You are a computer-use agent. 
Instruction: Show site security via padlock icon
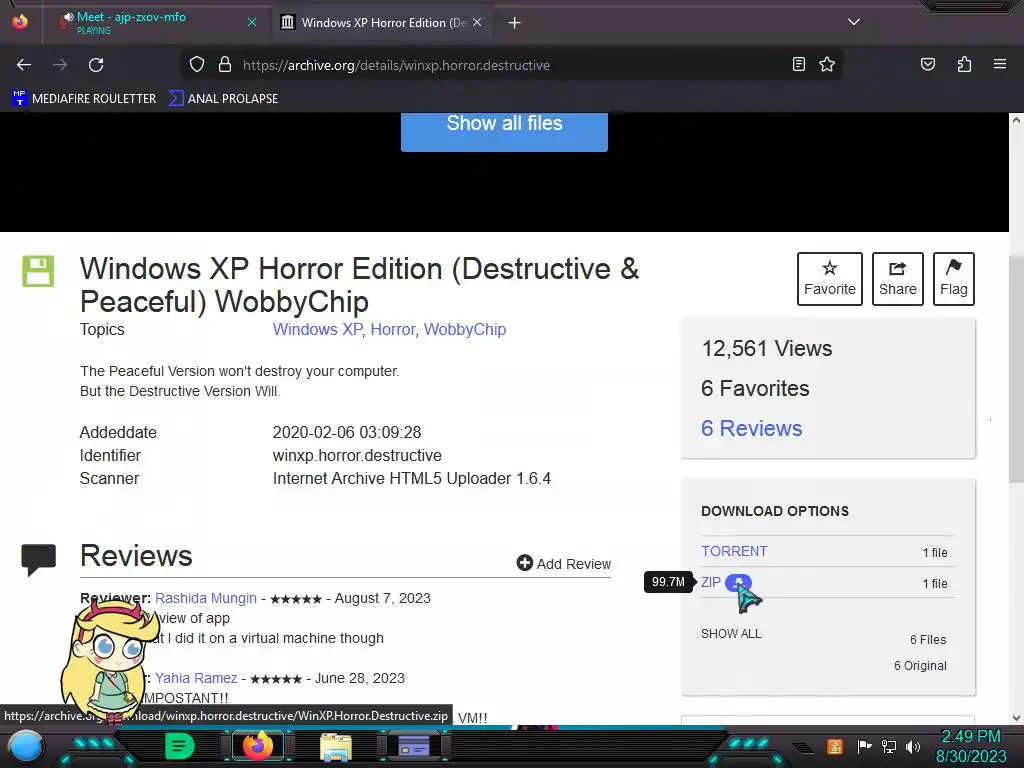pyautogui.click(x=225, y=65)
